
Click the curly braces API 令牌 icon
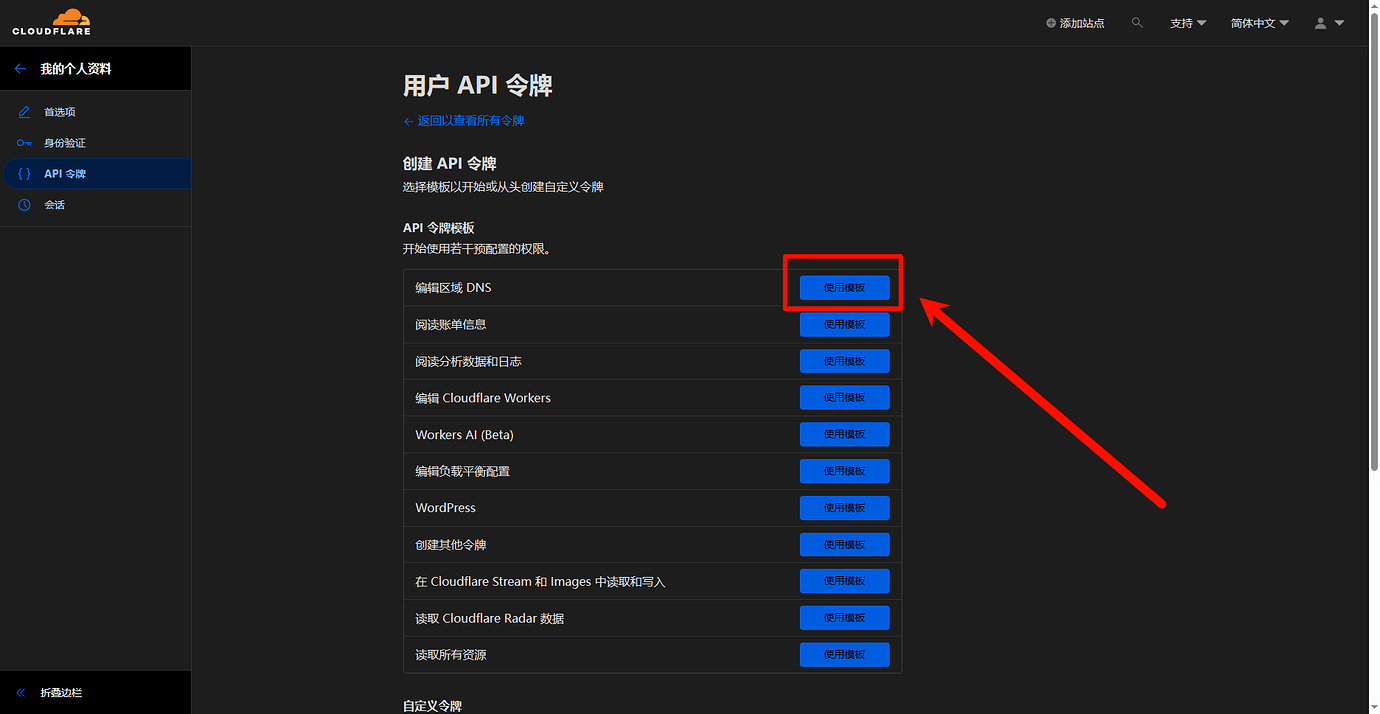coord(25,174)
